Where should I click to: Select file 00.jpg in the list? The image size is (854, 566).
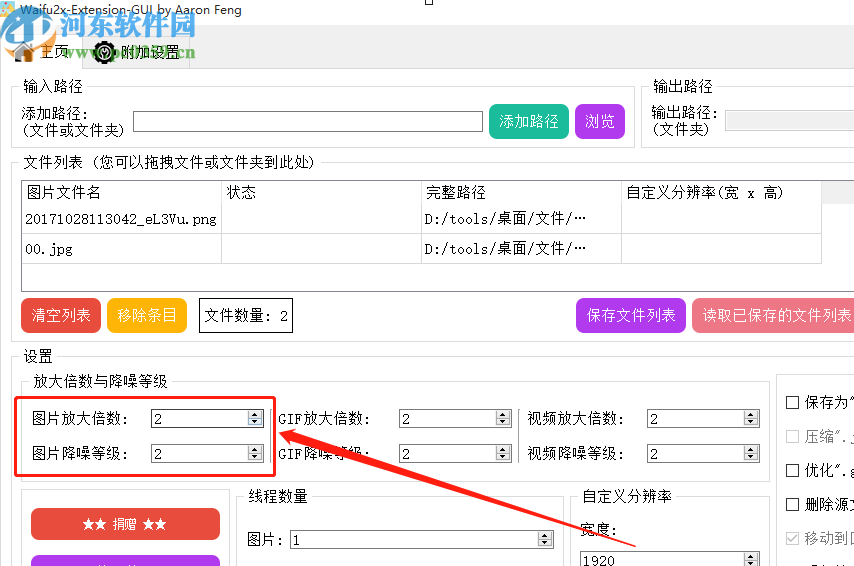click(x=121, y=249)
